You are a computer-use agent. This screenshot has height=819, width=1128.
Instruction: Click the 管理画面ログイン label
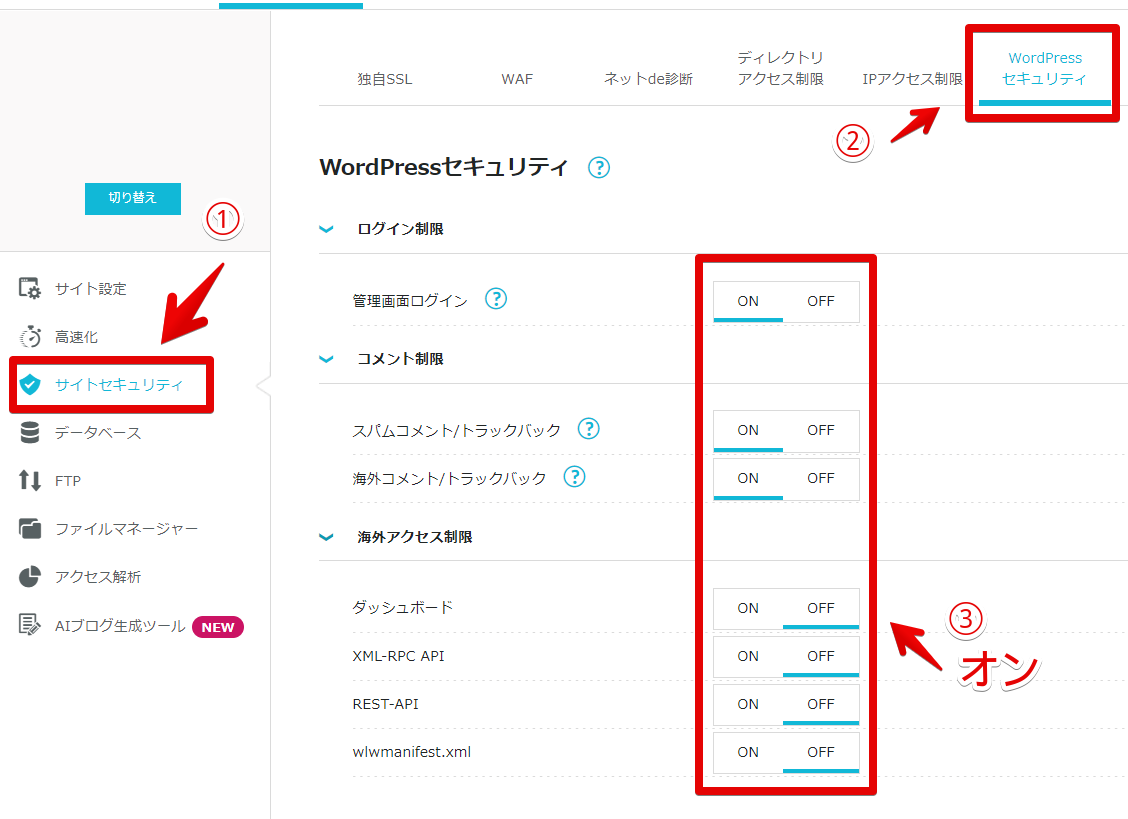coord(410,301)
